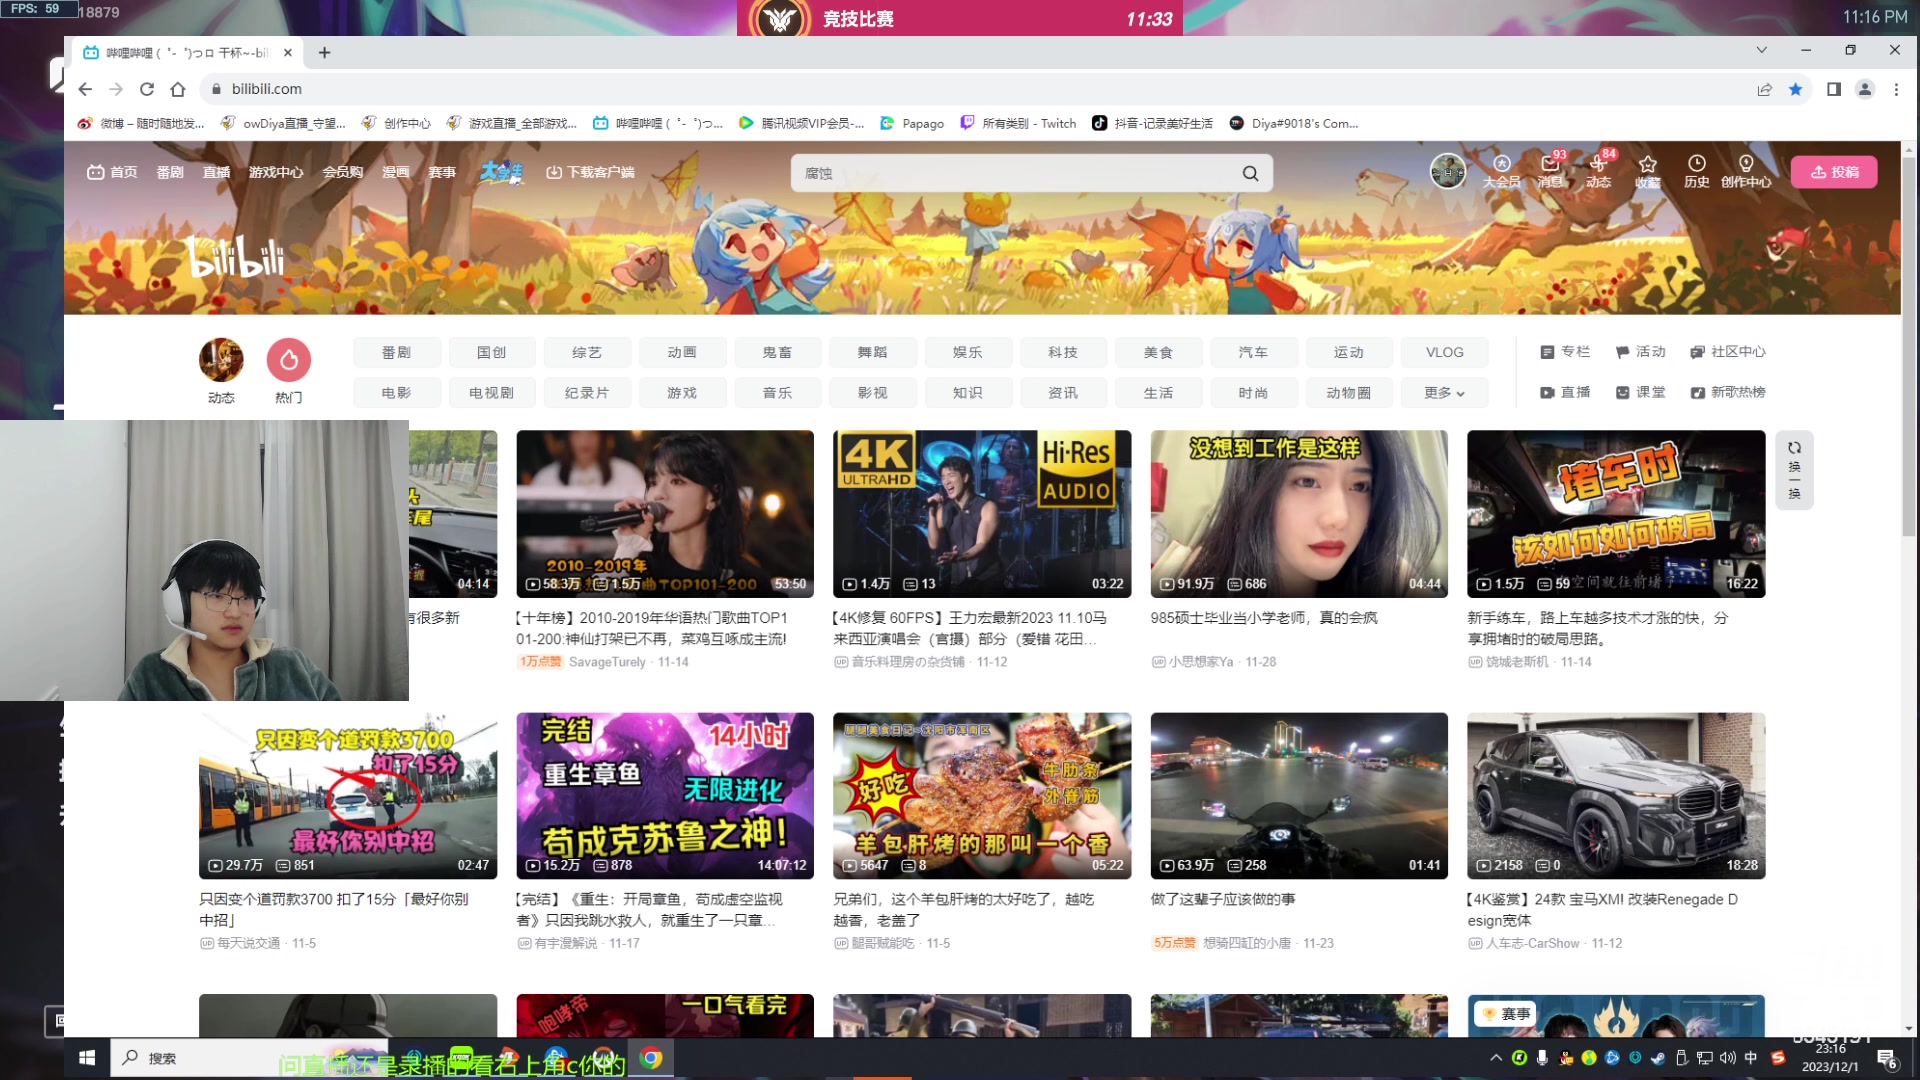This screenshot has height=1080, width=1920.
Task: Open 消息 messages icon with badge
Action: [x=1550, y=171]
